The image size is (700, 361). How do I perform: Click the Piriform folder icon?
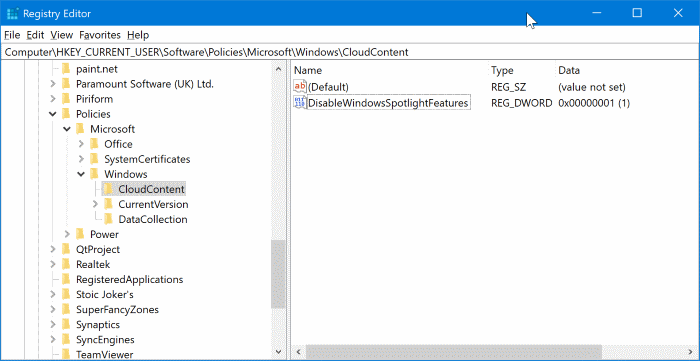(x=66, y=99)
